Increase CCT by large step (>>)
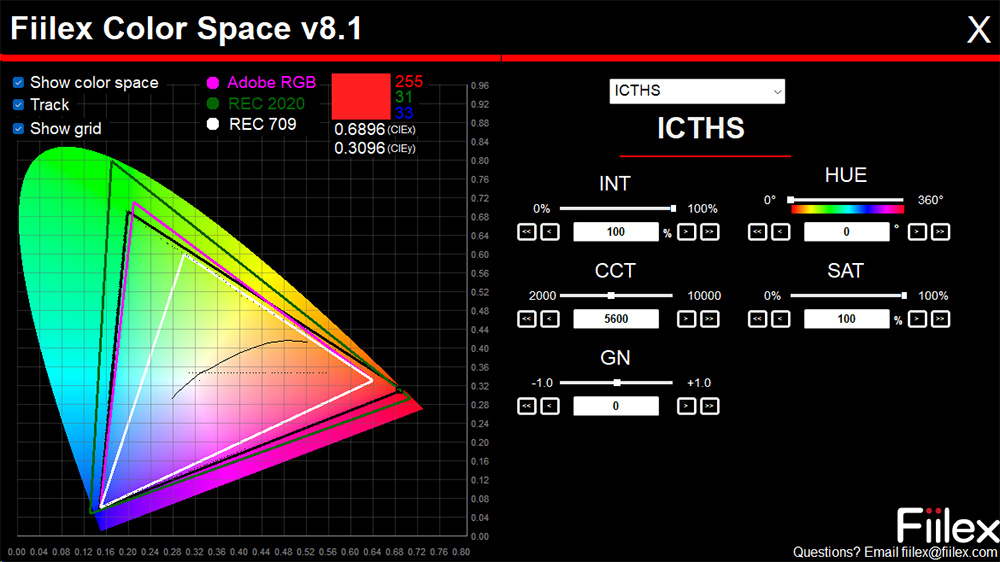Image resolution: width=1000 pixels, height=562 pixels. (710, 319)
